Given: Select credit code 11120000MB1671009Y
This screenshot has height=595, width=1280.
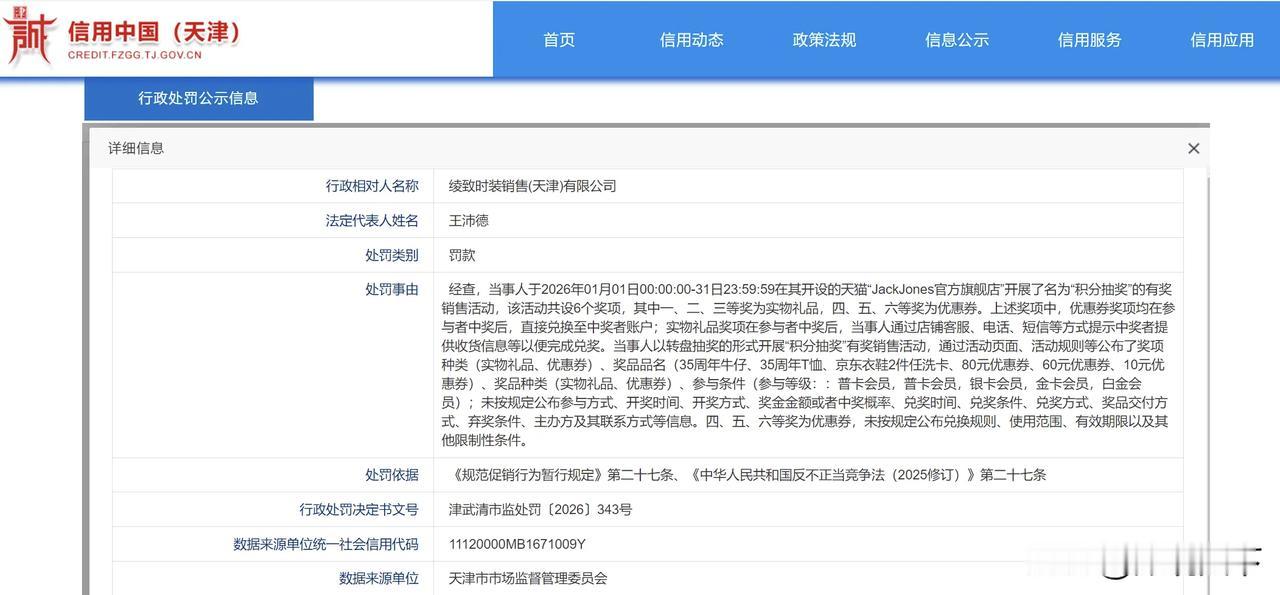Looking at the screenshot, I should point(517,544).
